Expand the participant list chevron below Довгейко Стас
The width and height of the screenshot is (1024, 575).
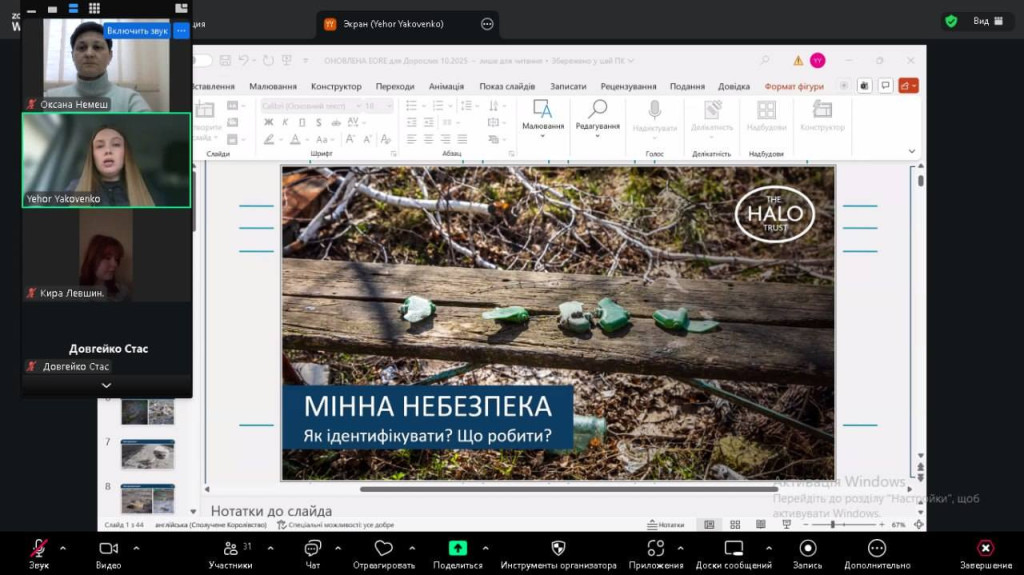click(x=106, y=385)
